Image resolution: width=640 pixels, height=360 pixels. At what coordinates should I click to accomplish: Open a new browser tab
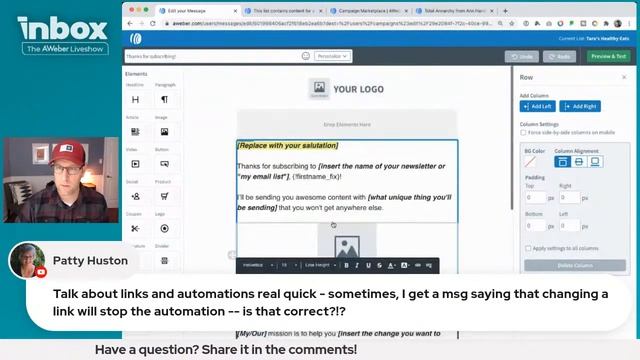click(505, 11)
